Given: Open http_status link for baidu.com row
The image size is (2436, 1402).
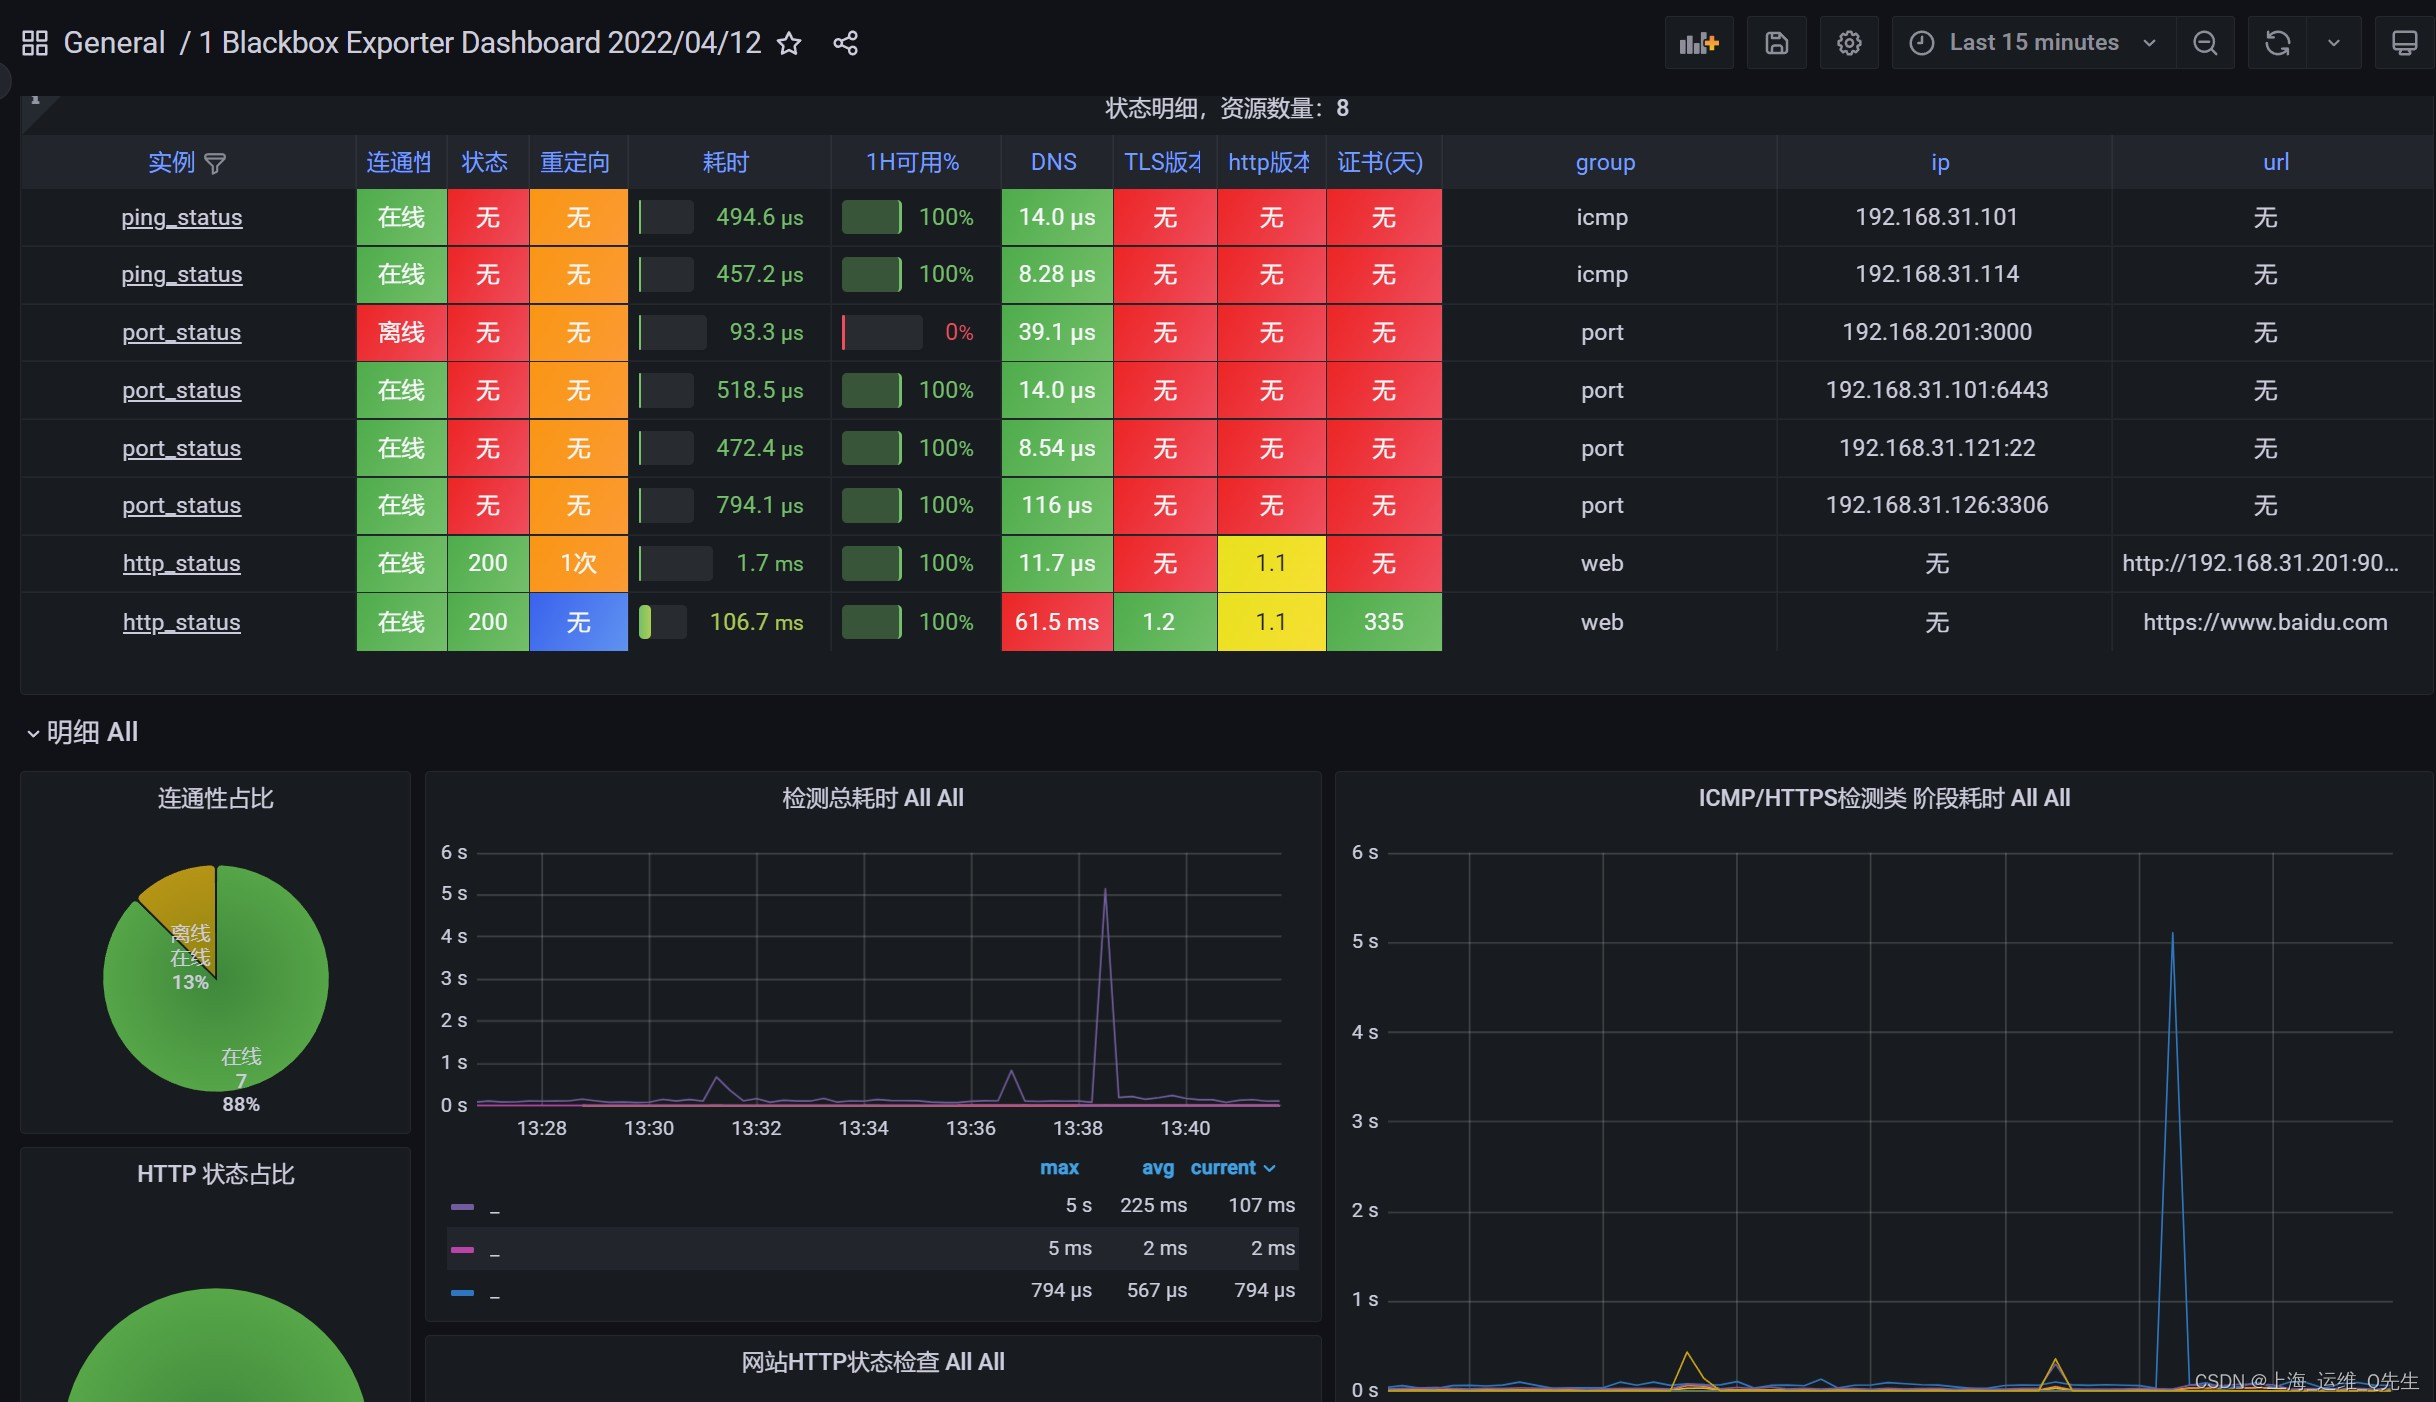Looking at the screenshot, I should coord(182,622).
